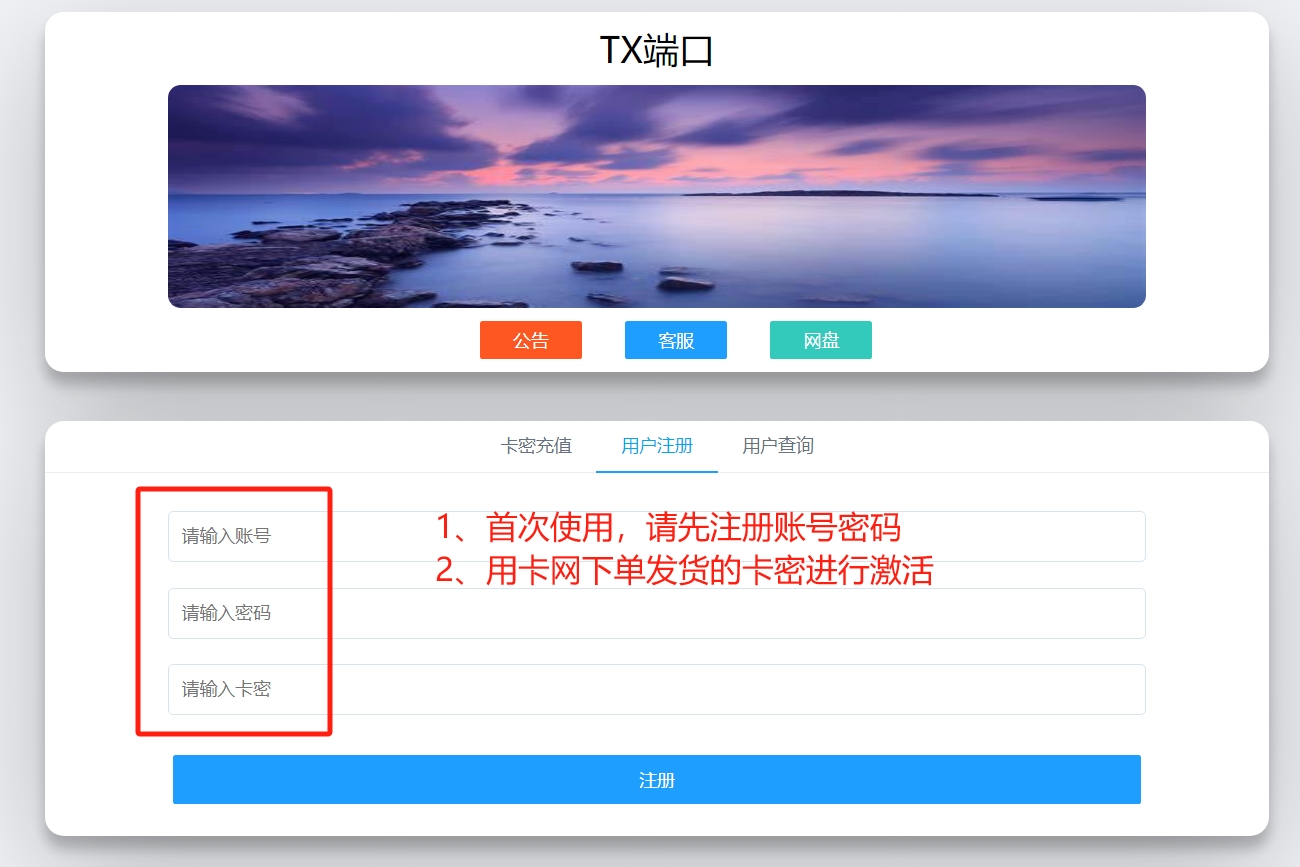Switch to the 卡密充值 tab
Image resolution: width=1300 pixels, height=867 pixels.
click(x=536, y=446)
